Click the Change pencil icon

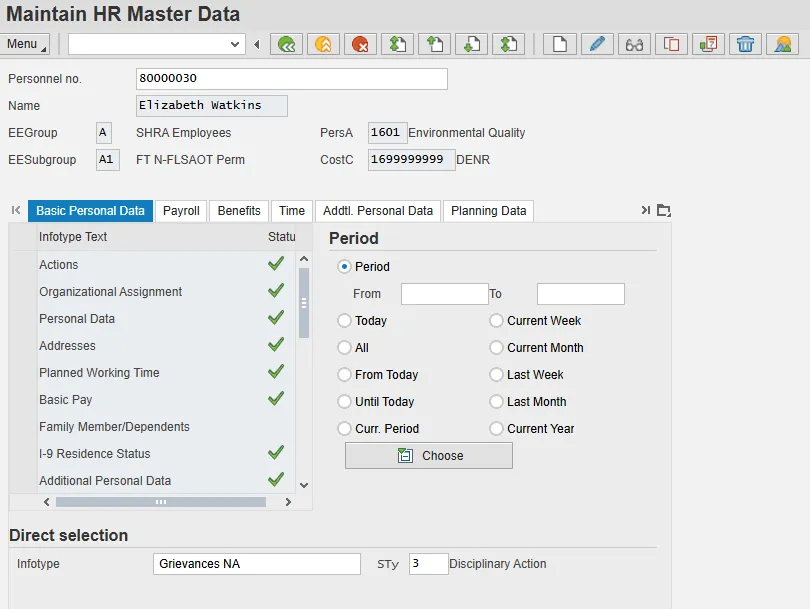pos(597,44)
